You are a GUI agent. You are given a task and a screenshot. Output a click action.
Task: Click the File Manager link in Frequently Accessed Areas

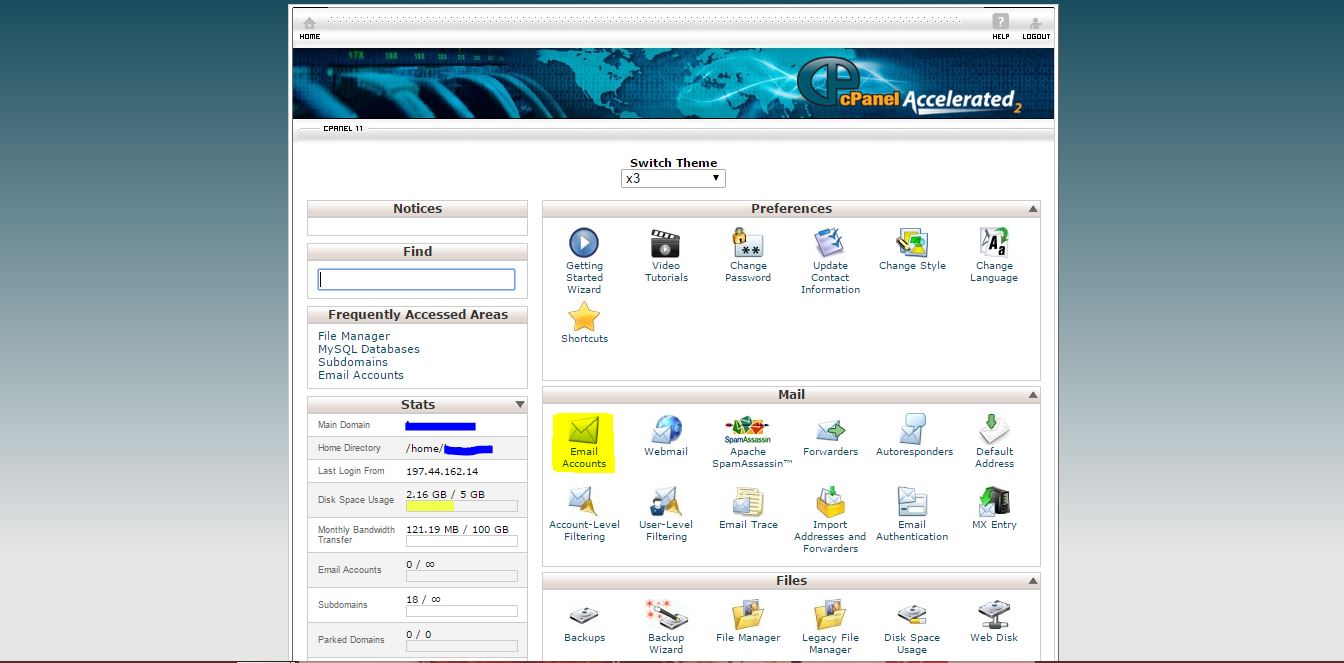click(x=354, y=336)
